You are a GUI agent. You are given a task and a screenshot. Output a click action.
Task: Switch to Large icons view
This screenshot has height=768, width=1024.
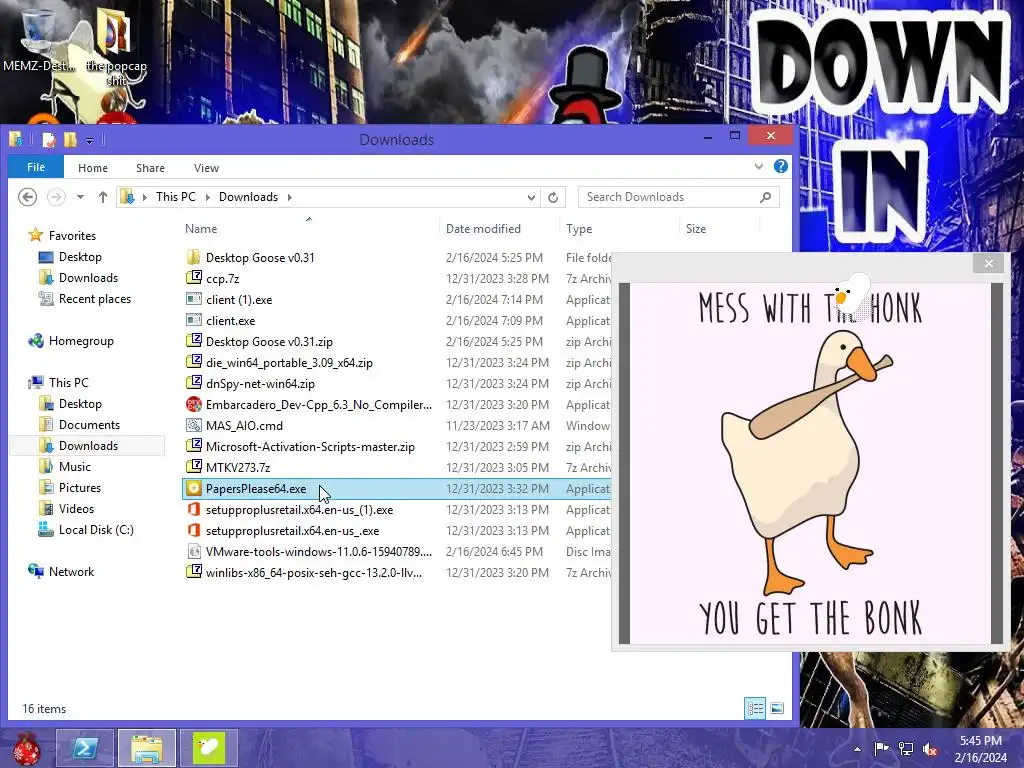(777, 709)
